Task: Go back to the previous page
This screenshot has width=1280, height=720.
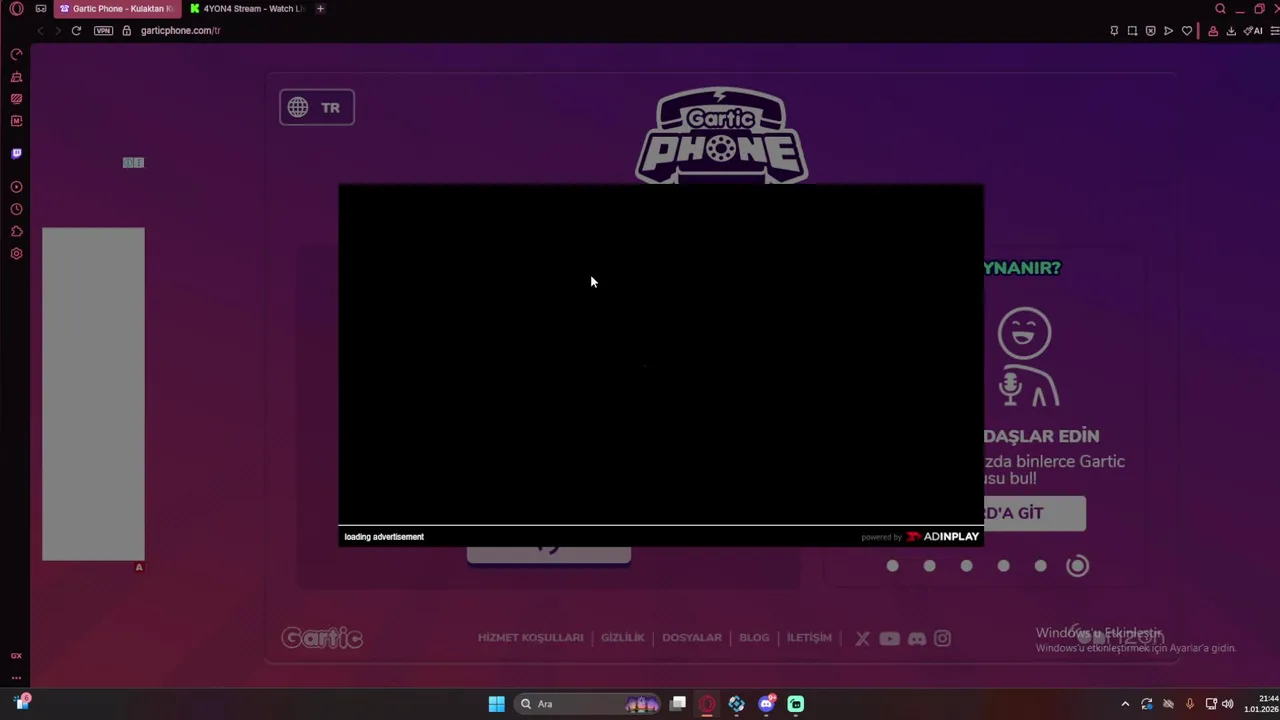Action: coord(40,31)
